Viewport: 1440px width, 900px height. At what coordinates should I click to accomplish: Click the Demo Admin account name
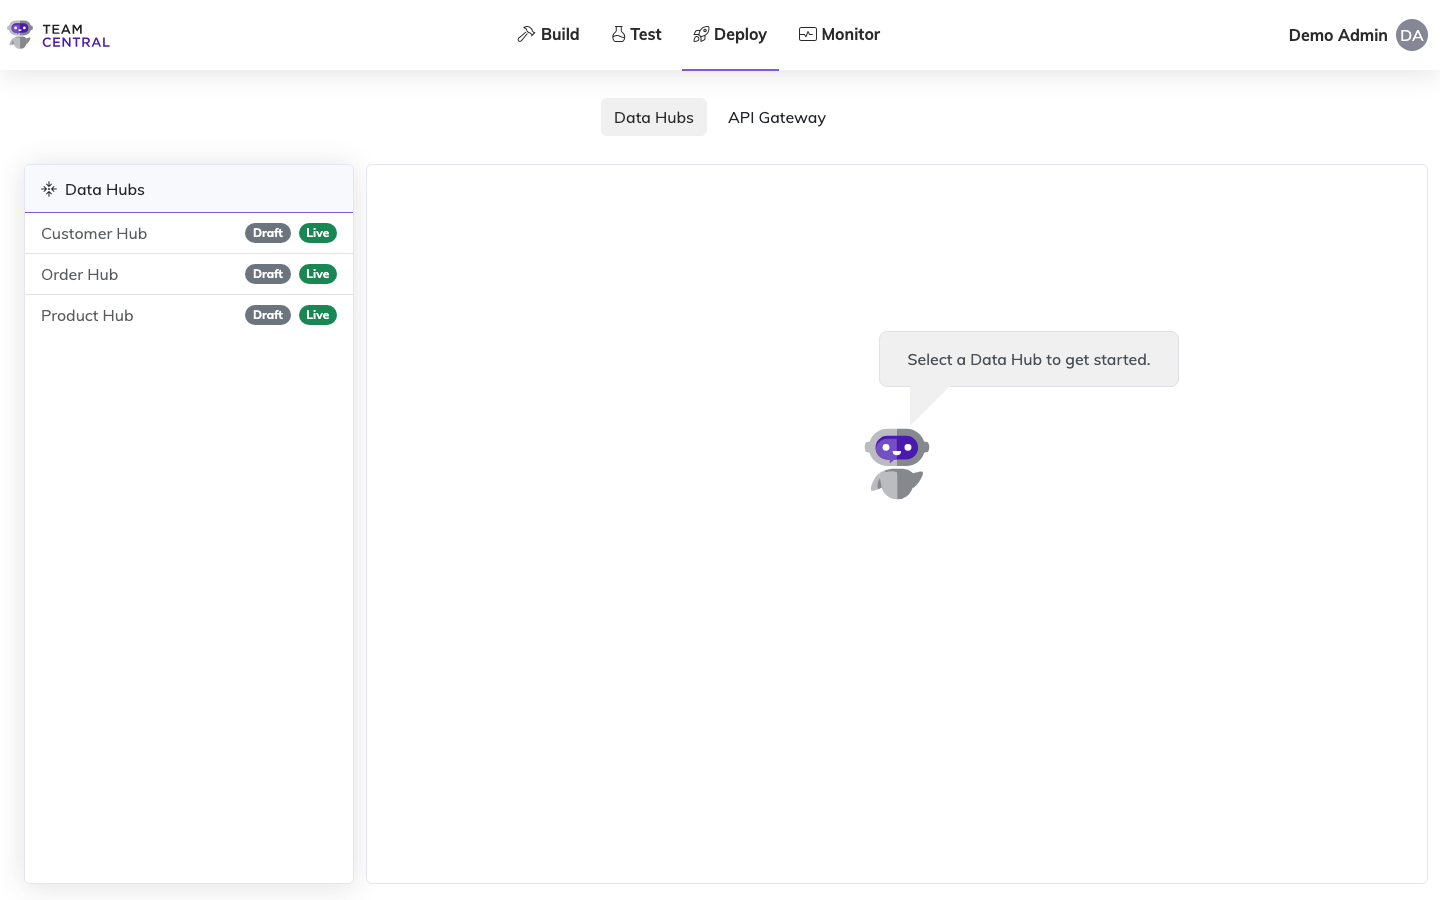click(1337, 35)
